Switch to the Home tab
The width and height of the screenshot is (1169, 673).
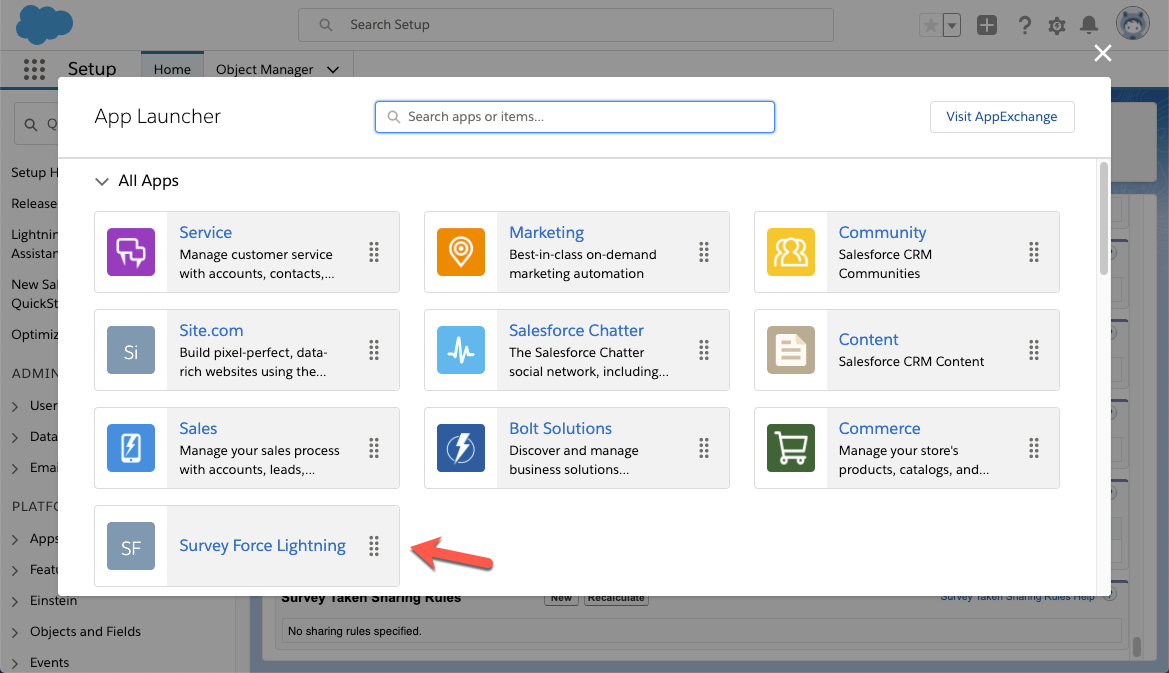(172, 69)
